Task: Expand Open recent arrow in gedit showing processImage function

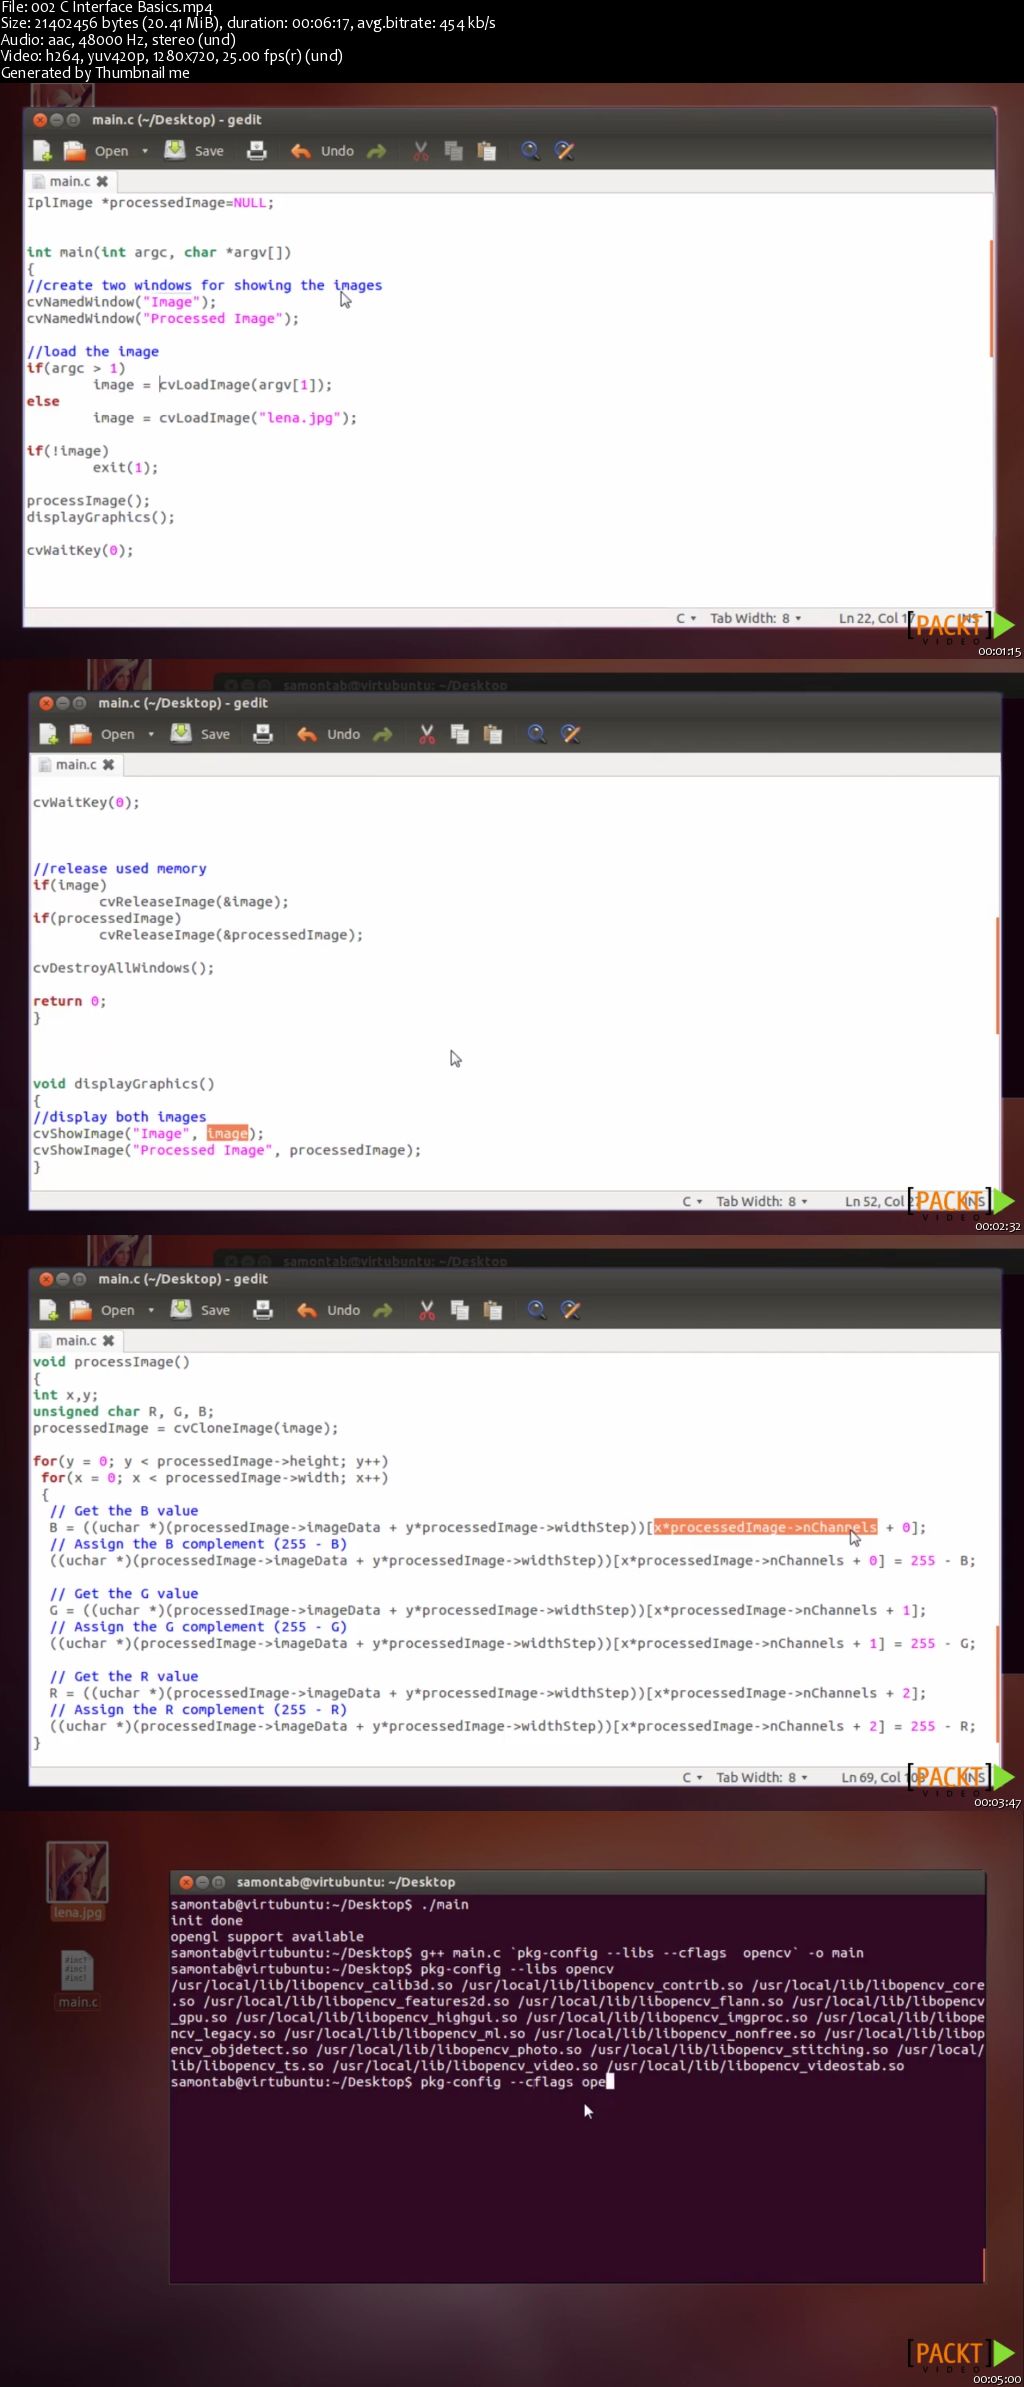Action: [151, 1310]
